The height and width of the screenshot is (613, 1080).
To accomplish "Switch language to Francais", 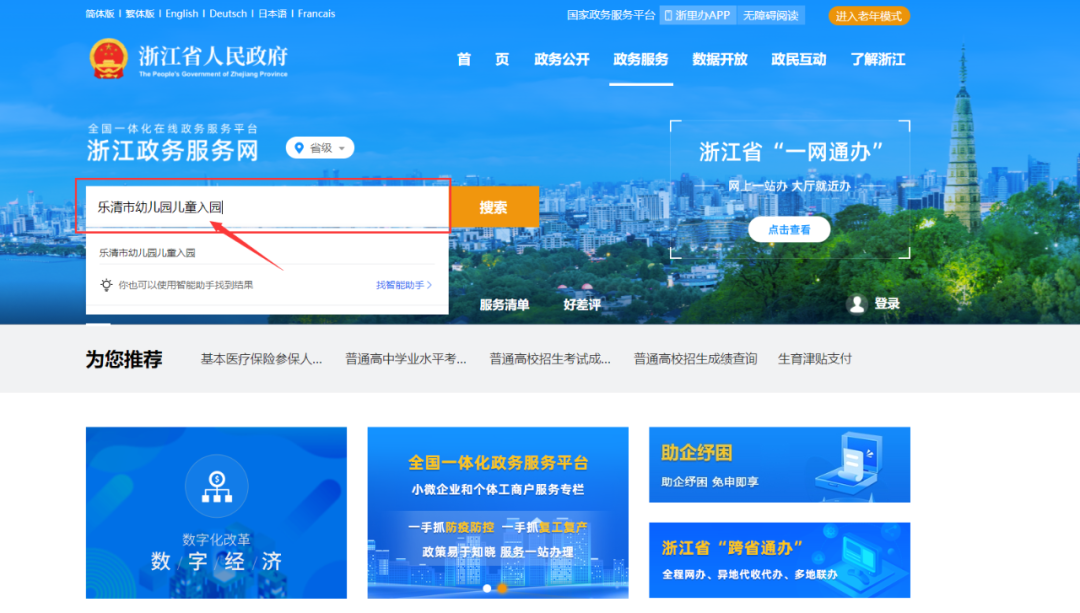I will coord(316,14).
